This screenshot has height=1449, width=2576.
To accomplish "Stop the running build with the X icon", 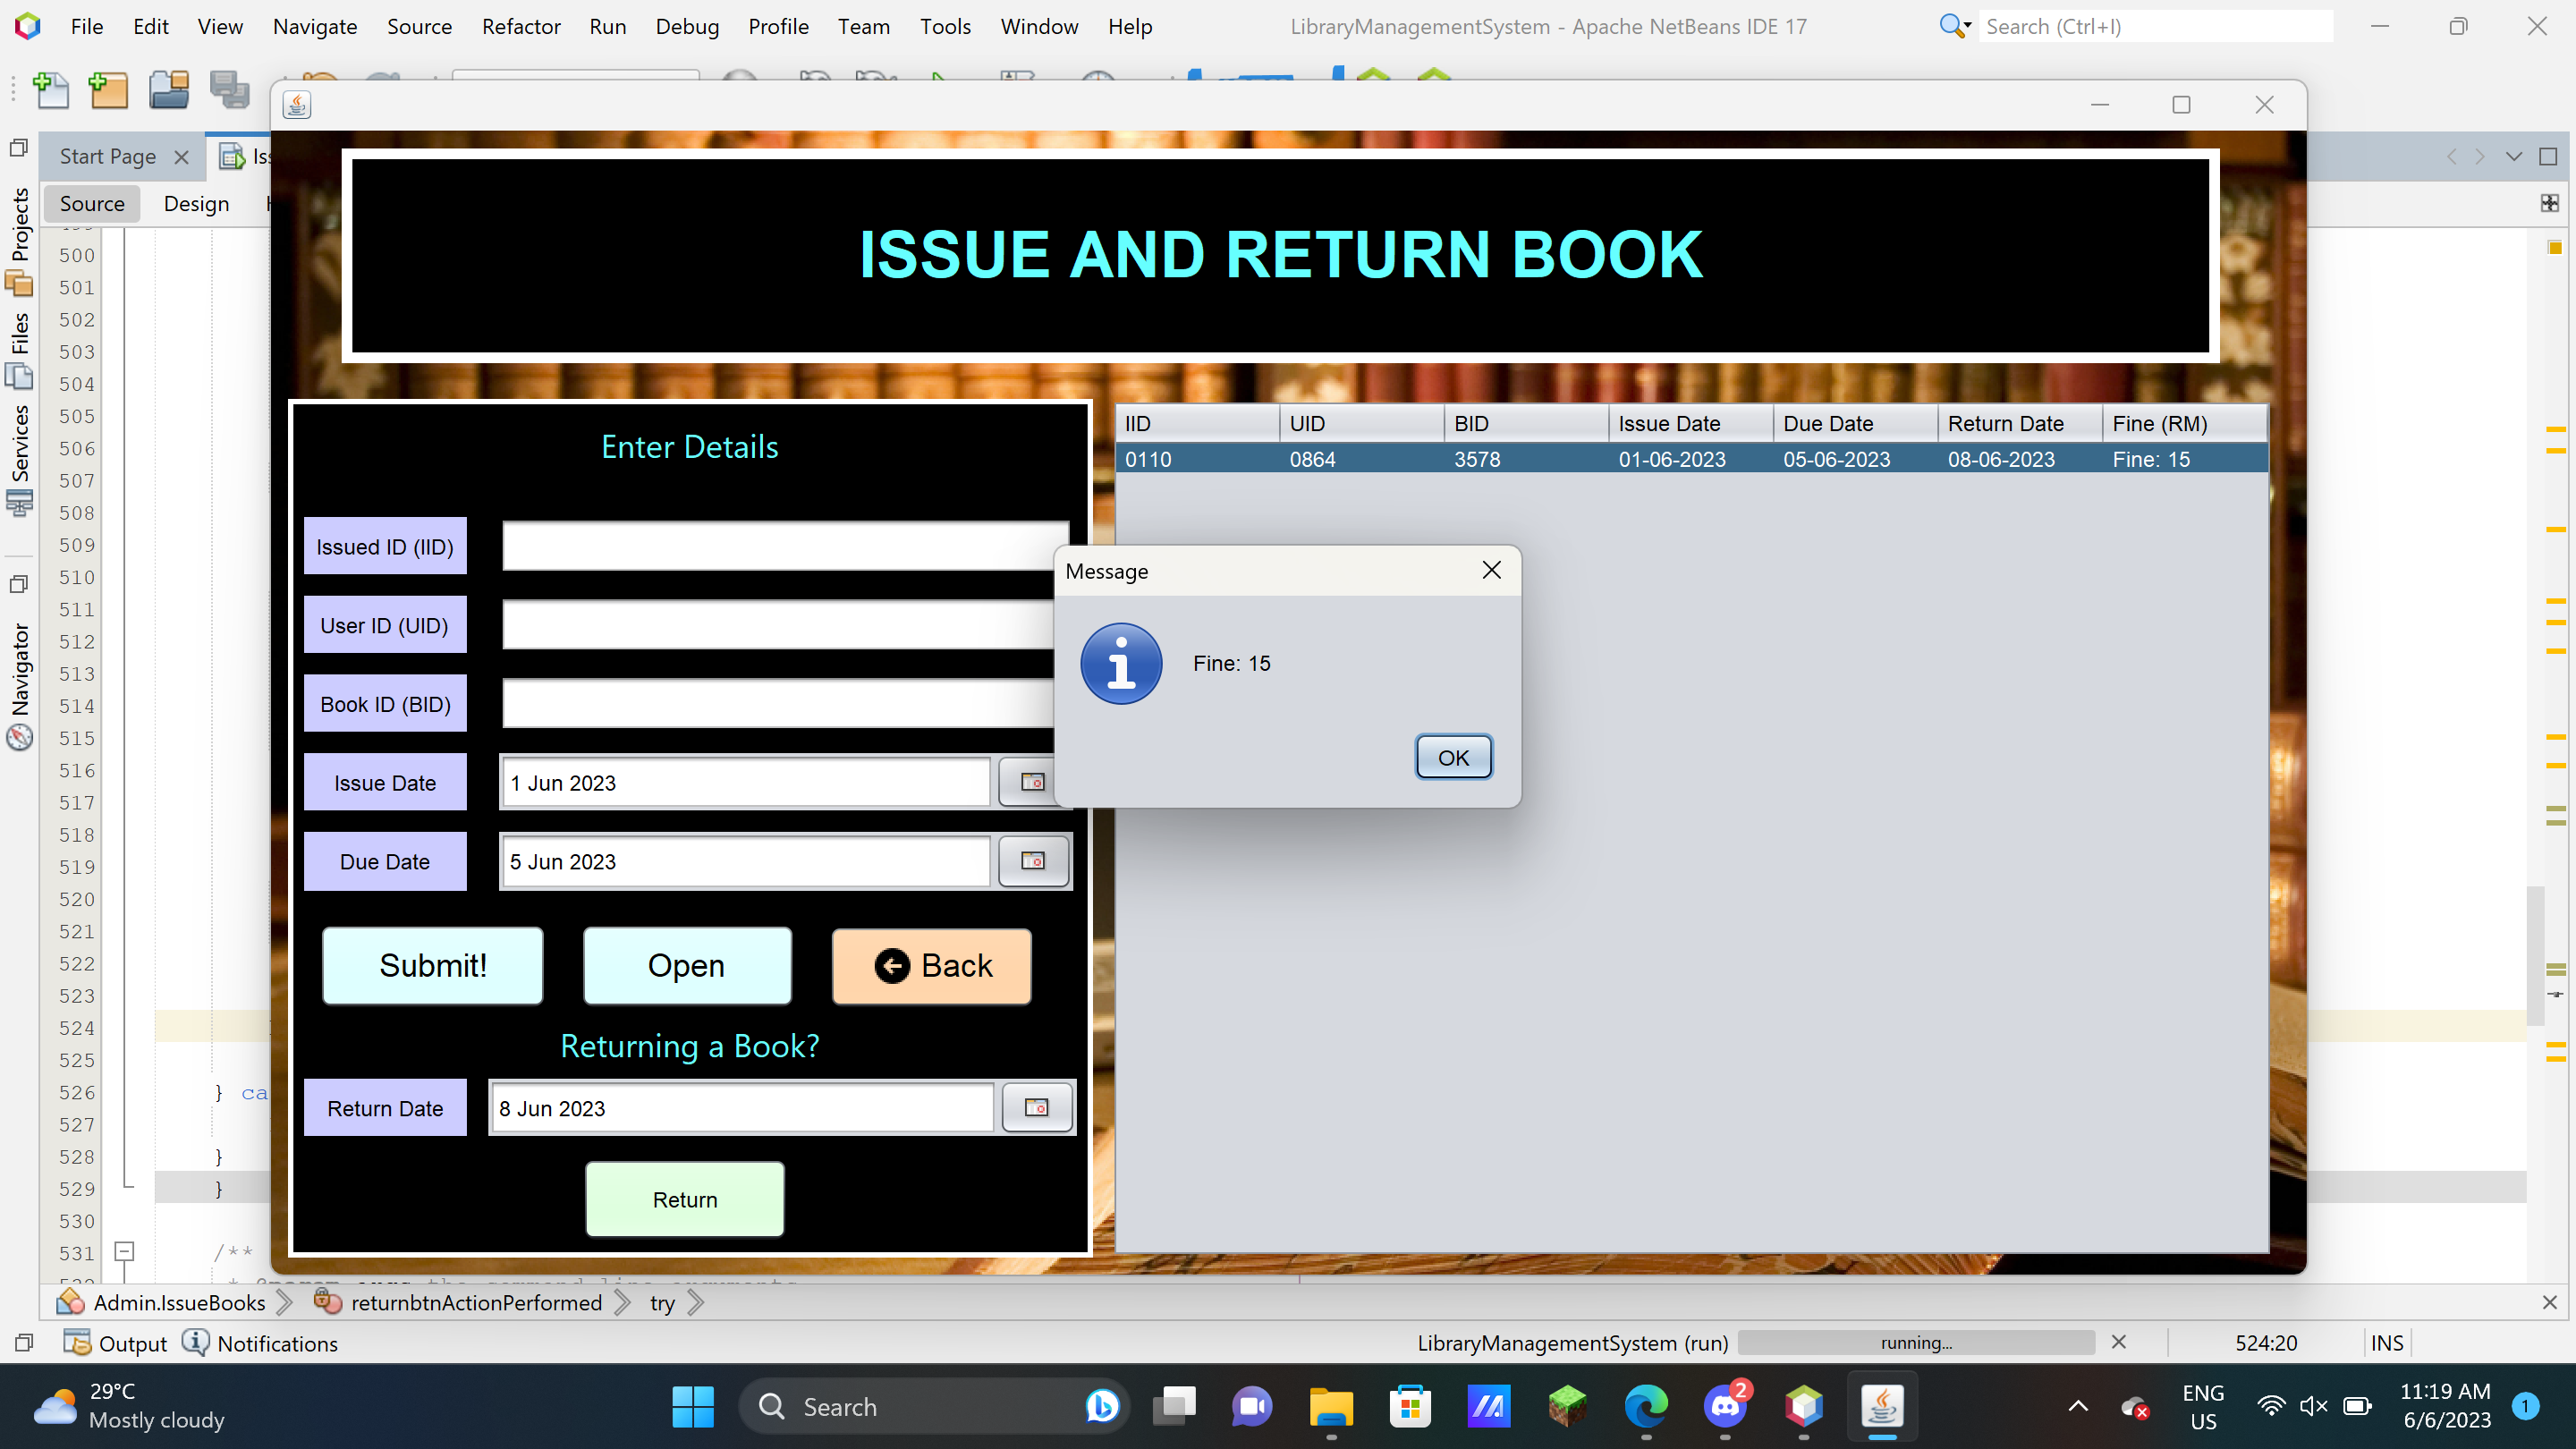I will point(2119,1343).
